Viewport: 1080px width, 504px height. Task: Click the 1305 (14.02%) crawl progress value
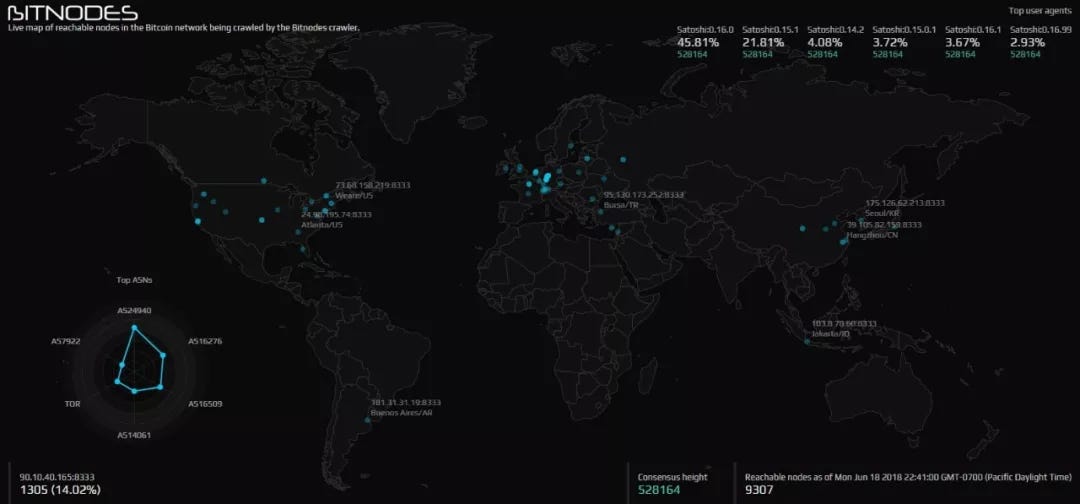61,490
